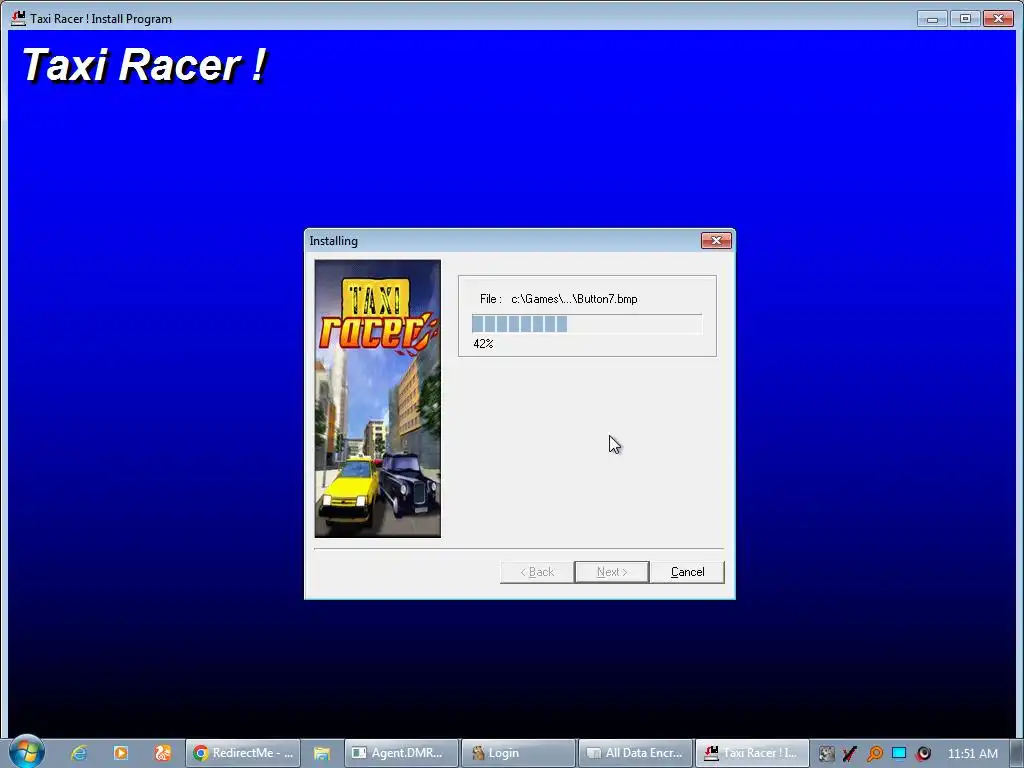Launch Internet Explorer from the taskbar

[79, 753]
